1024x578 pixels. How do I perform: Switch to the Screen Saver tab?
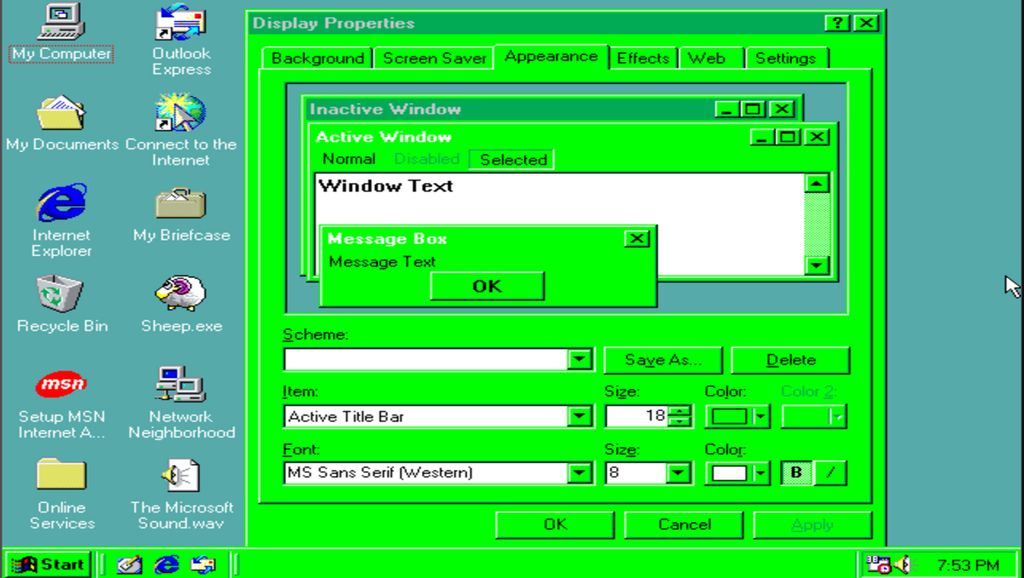434,58
